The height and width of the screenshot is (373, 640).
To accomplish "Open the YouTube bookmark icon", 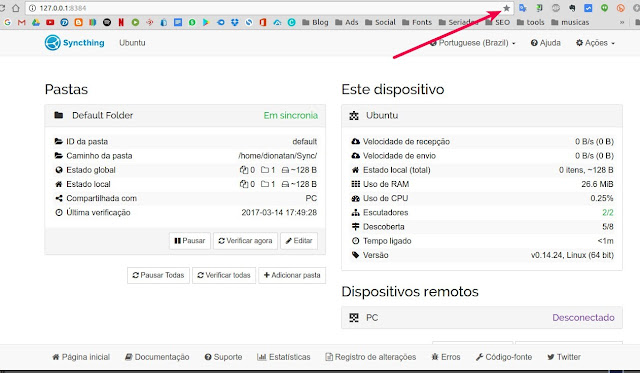I will tap(50, 22).
